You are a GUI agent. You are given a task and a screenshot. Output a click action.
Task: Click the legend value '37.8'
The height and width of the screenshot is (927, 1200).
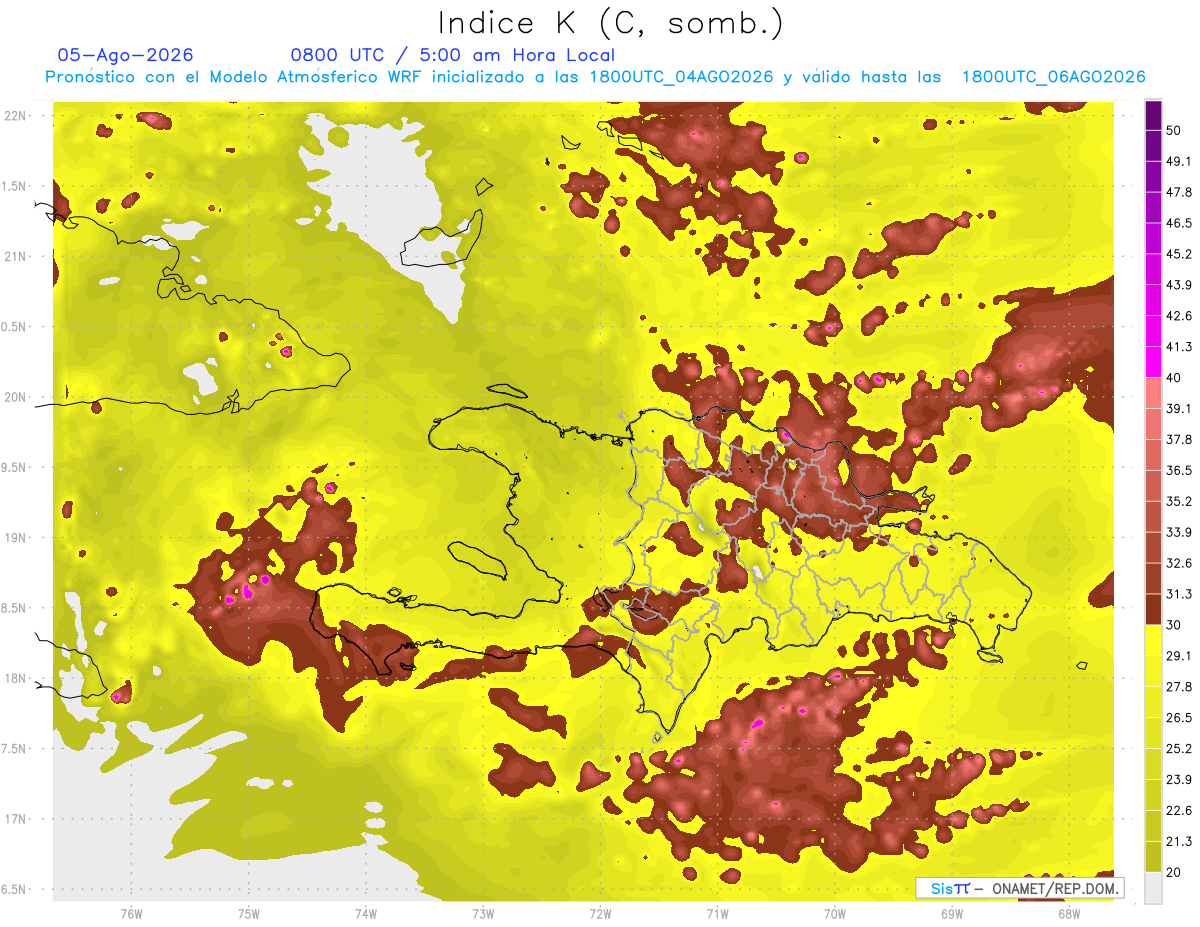pyautogui.click(x=1179, y=440)
